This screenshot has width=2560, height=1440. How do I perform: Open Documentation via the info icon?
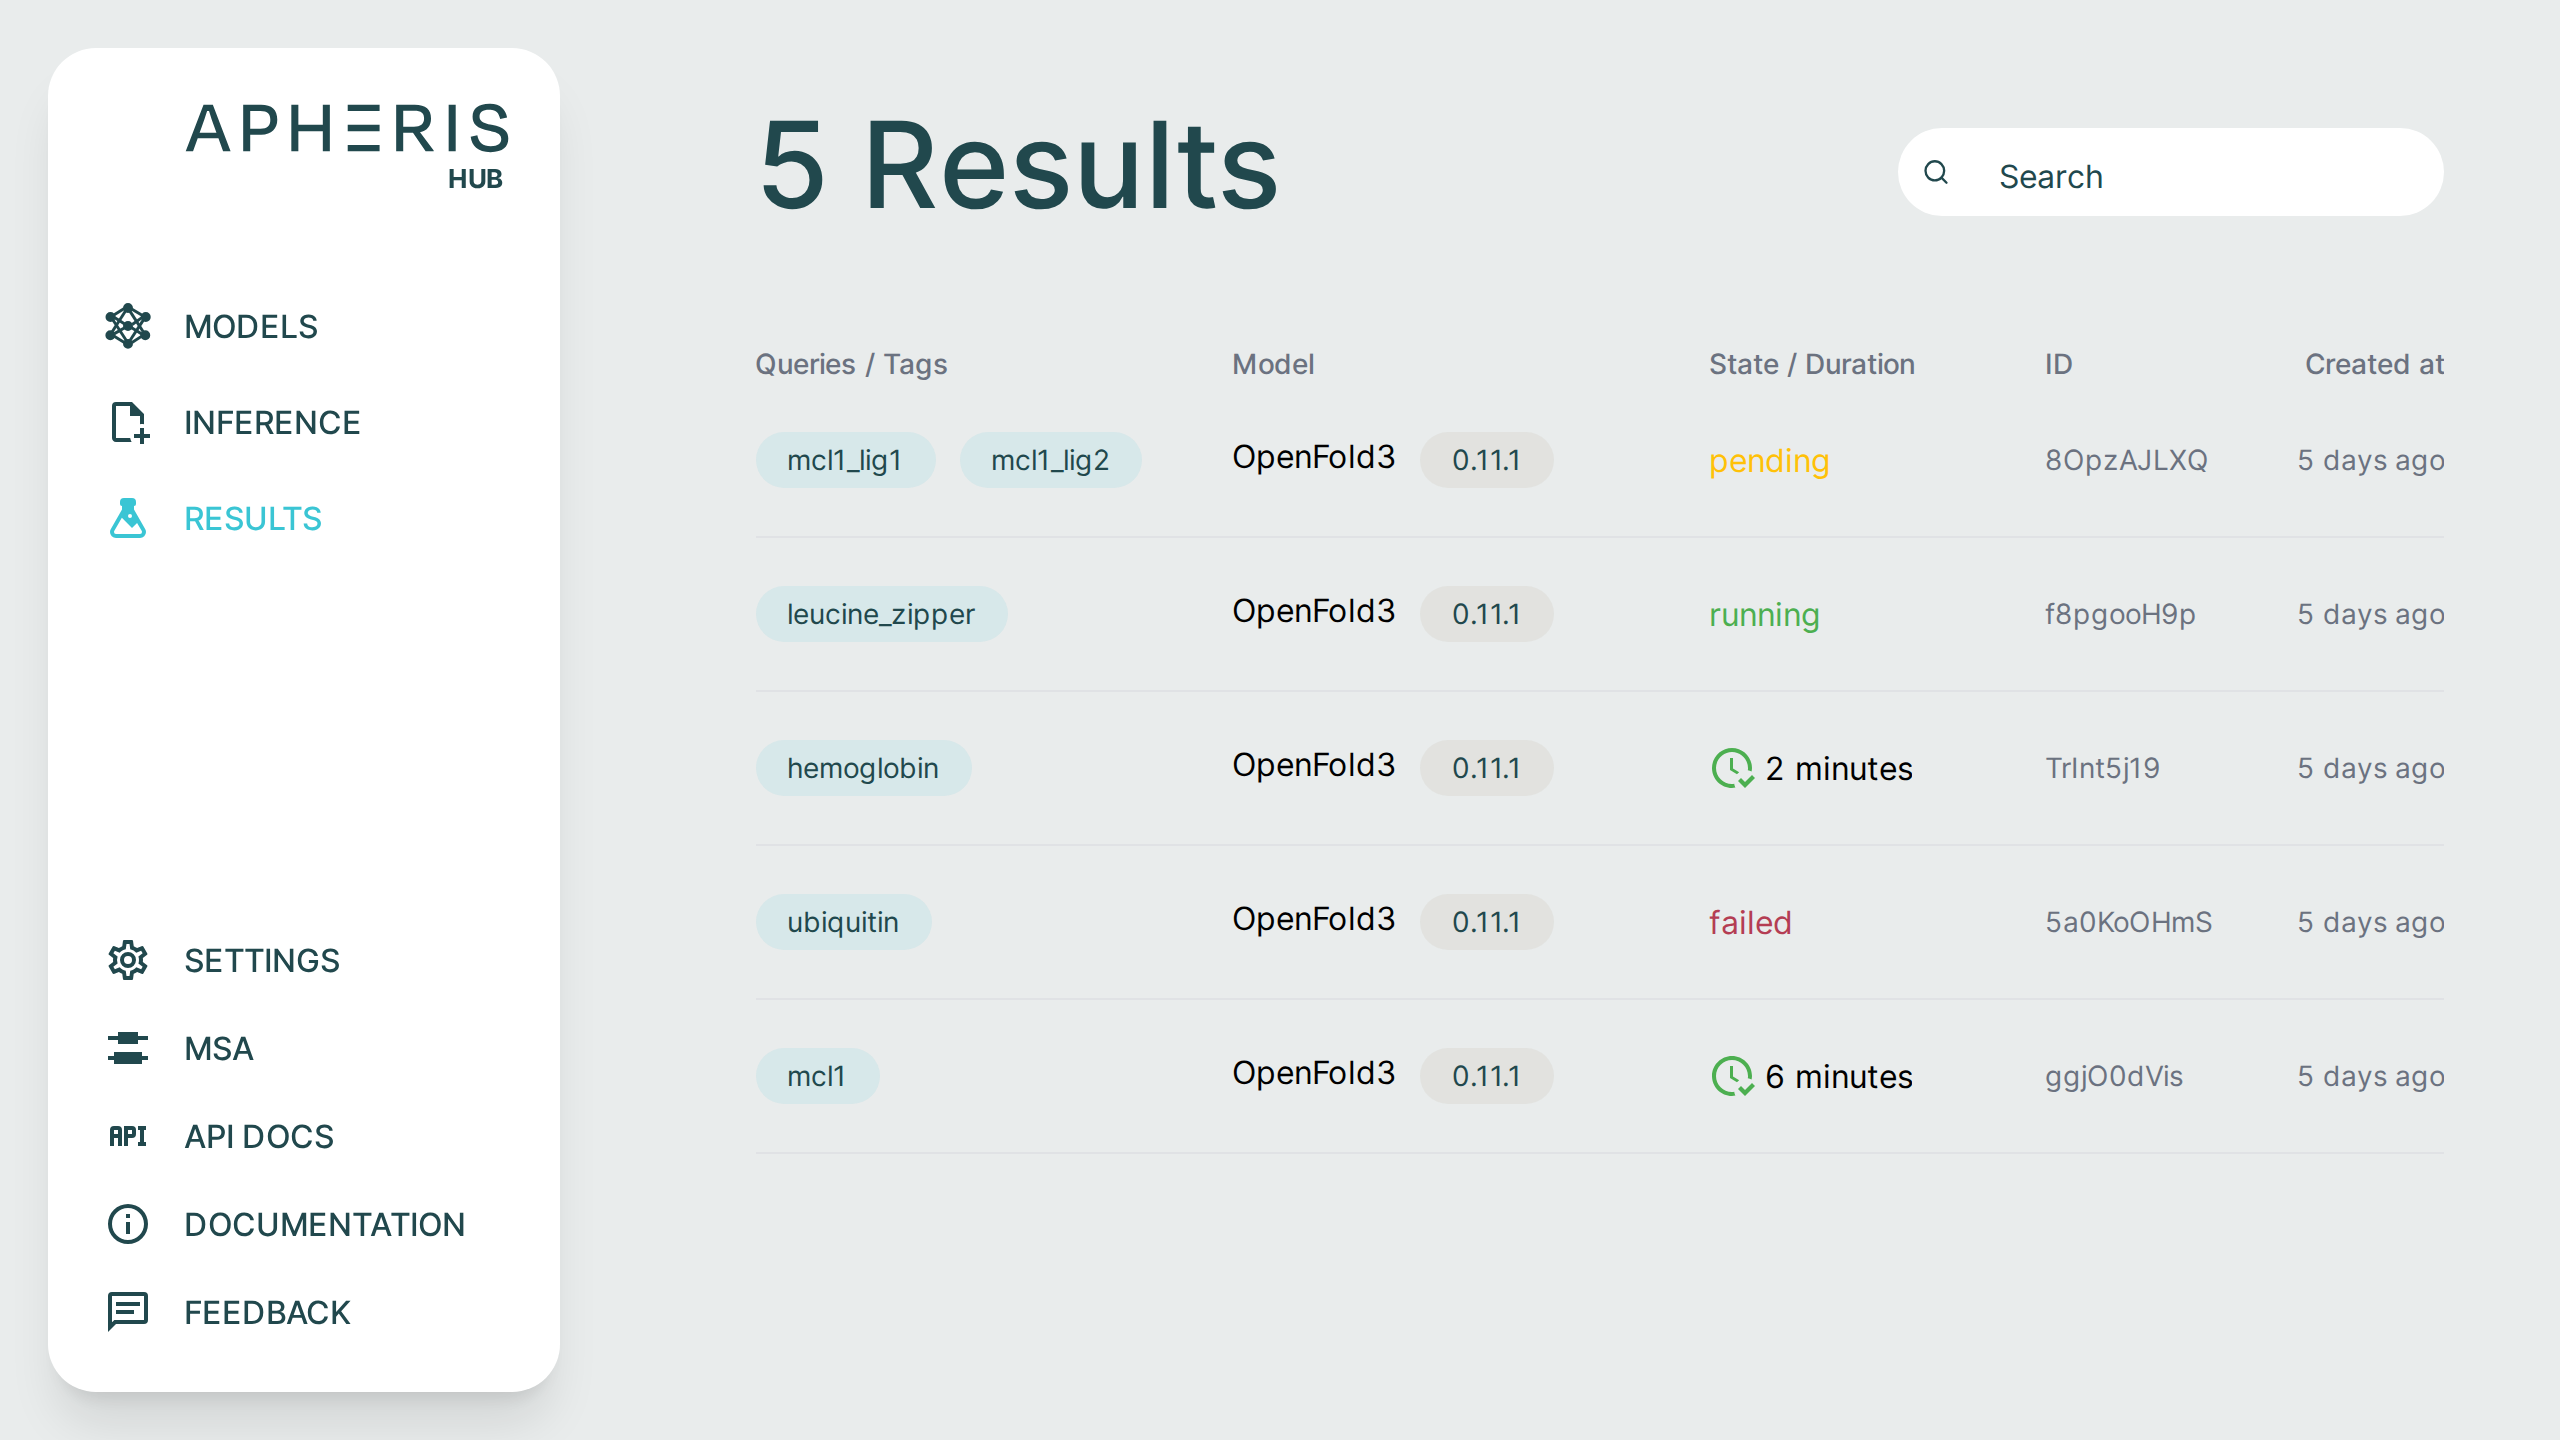click(x=127, y=1224)
